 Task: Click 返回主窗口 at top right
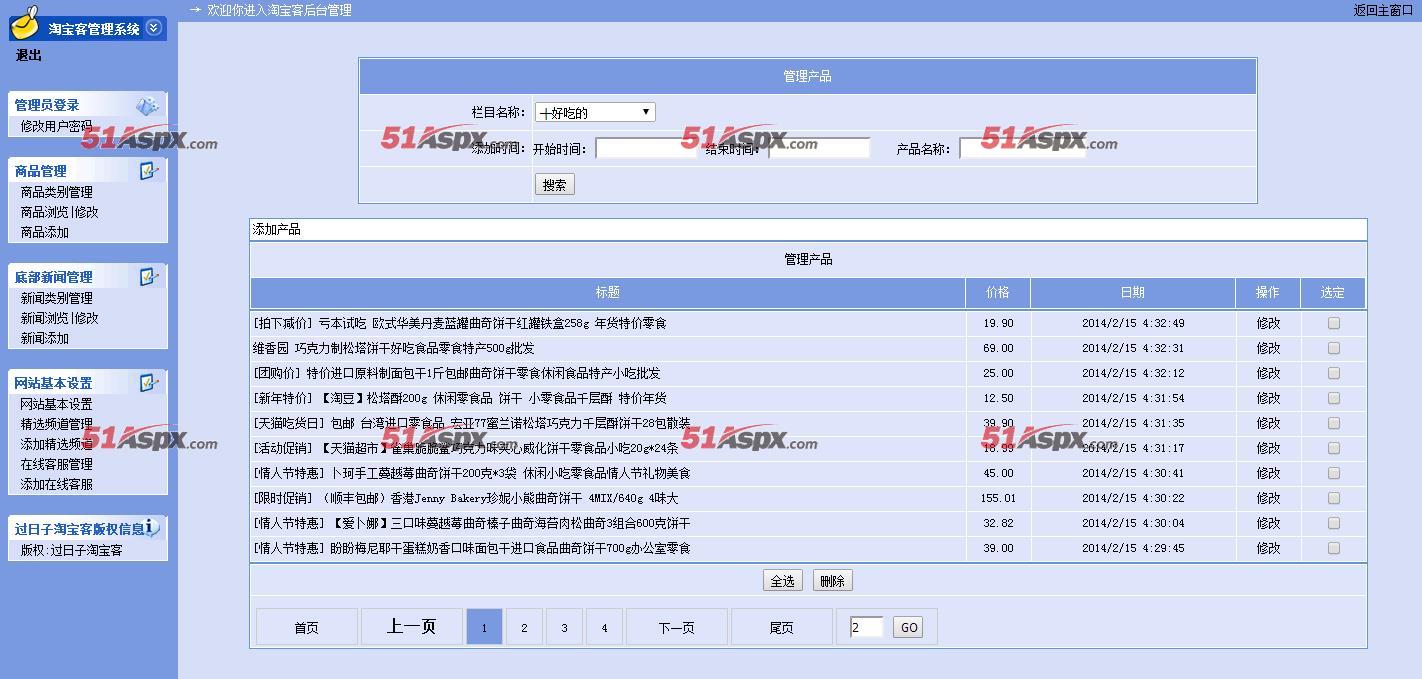tap(1383, 10)
